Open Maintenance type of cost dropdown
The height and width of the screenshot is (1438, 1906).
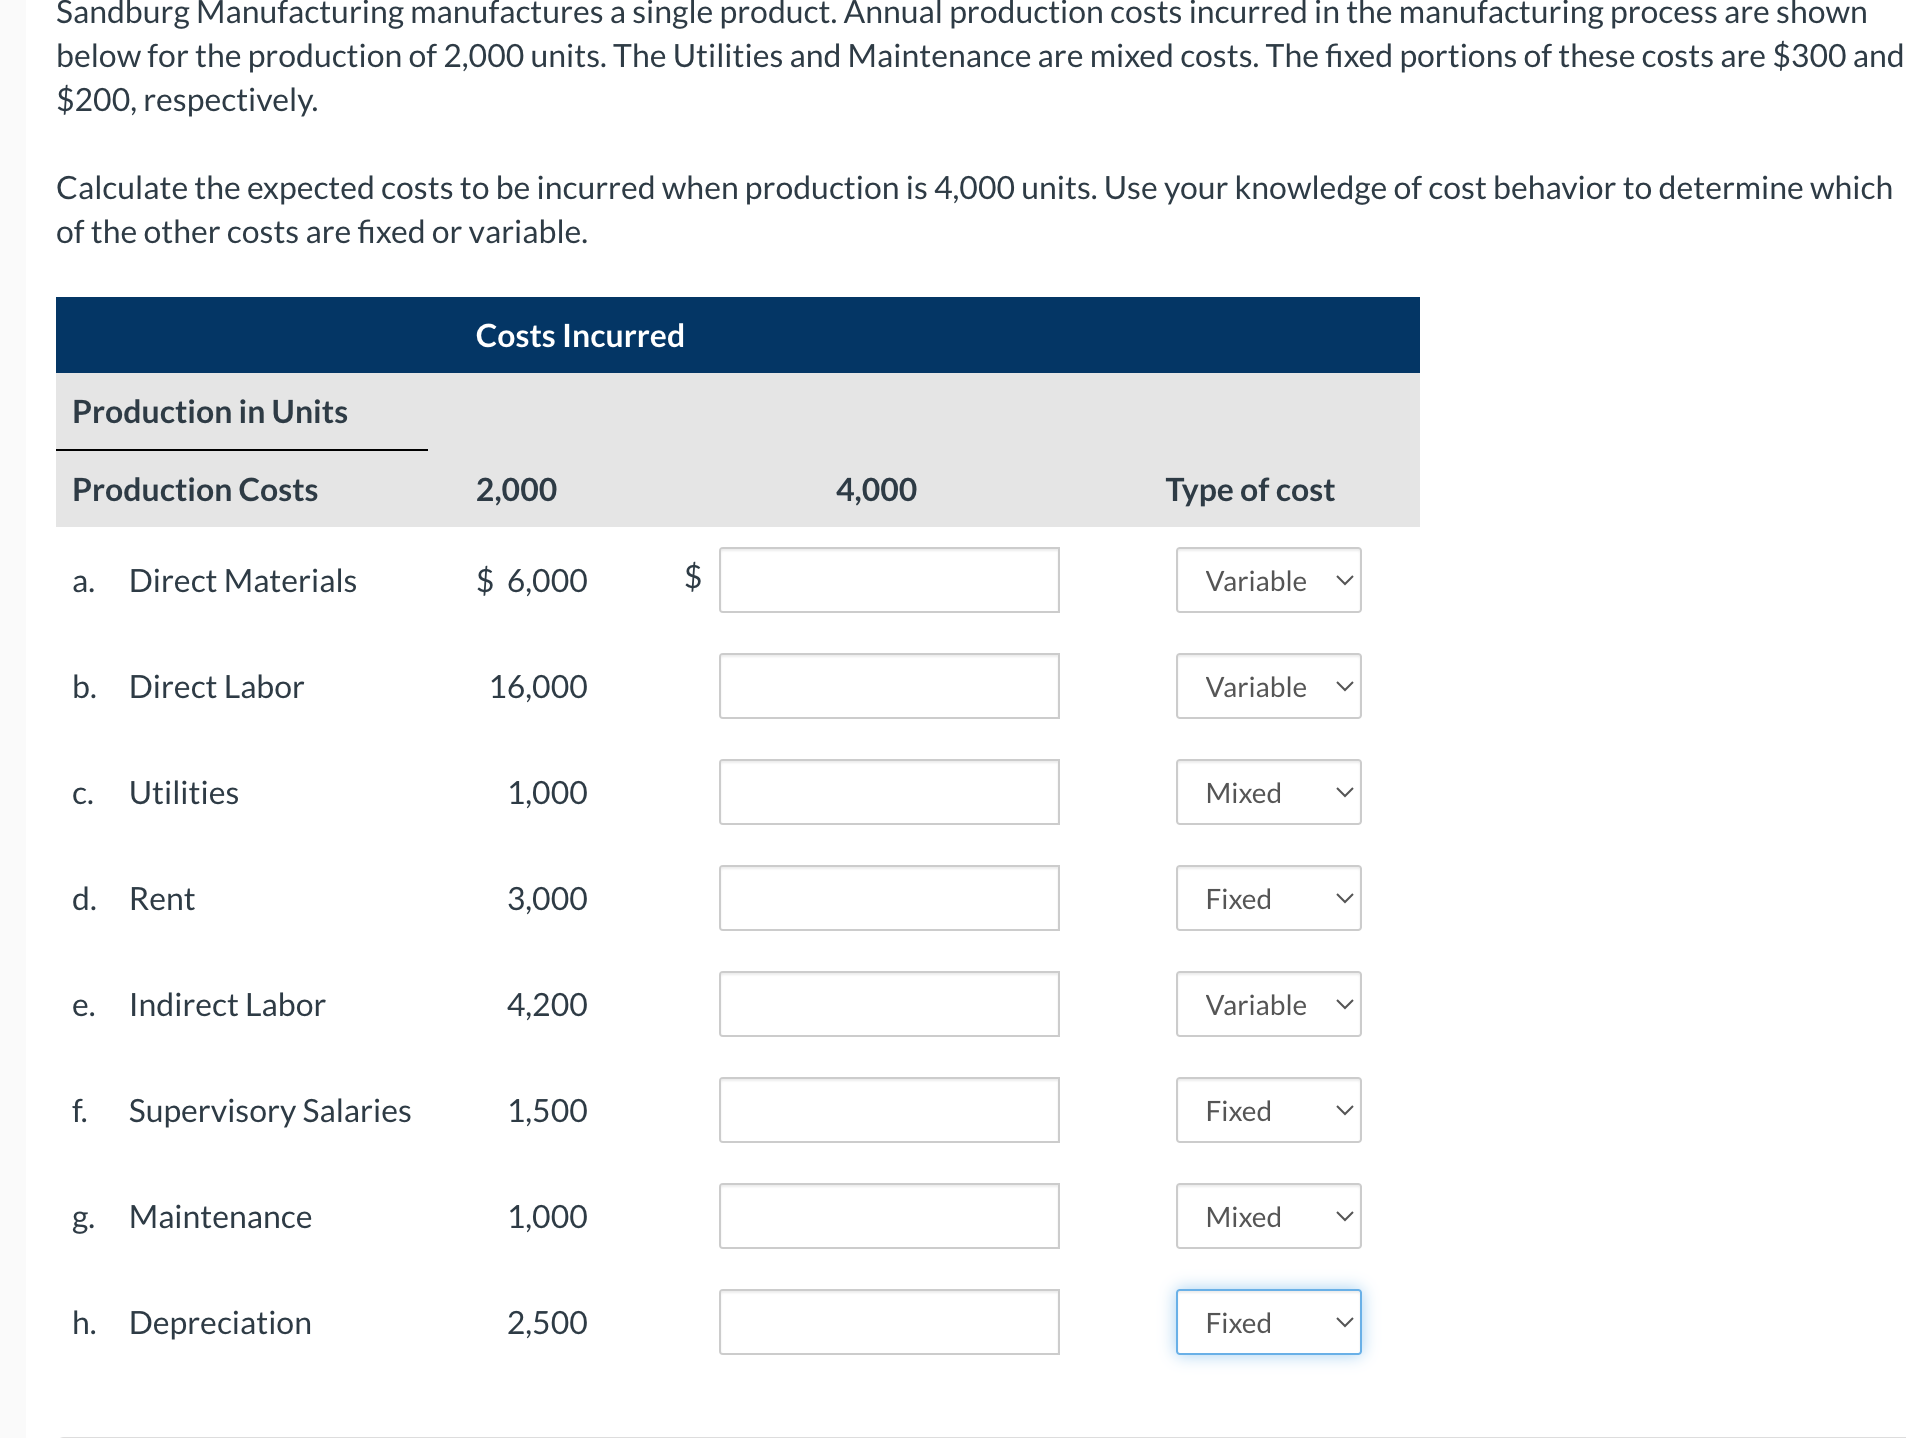point(1268,1216)
